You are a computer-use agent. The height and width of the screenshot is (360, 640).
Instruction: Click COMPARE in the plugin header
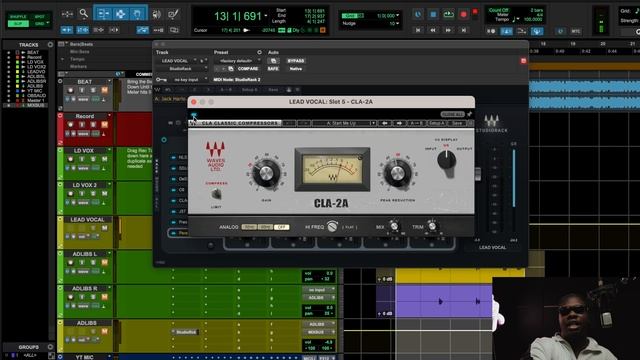(x=248, y=69)
